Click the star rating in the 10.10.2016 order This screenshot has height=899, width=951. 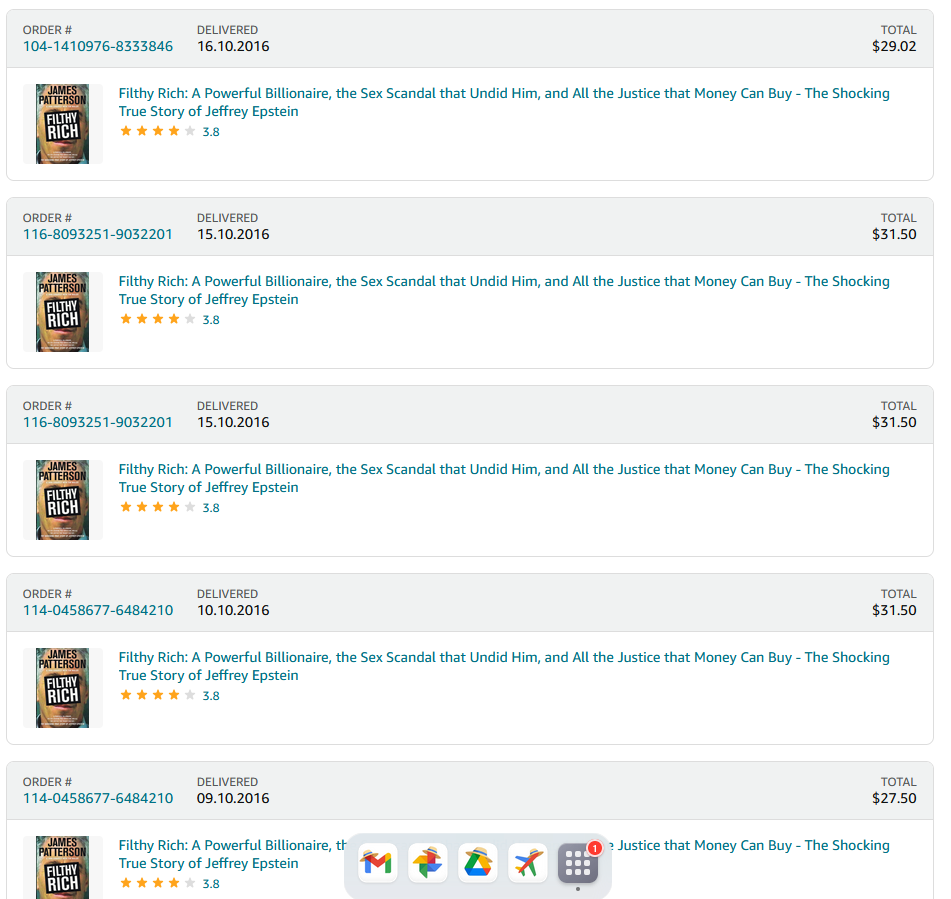[158, 695]
